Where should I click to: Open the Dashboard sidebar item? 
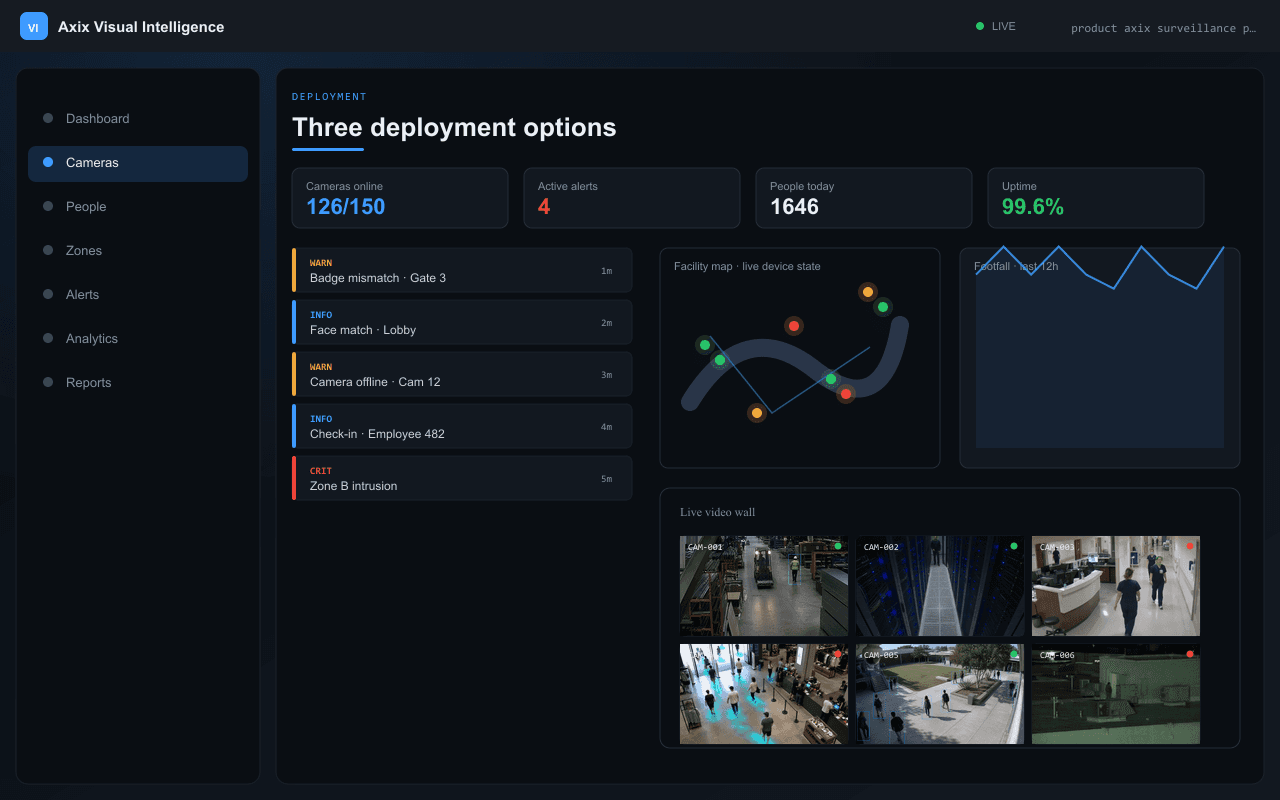138,118
